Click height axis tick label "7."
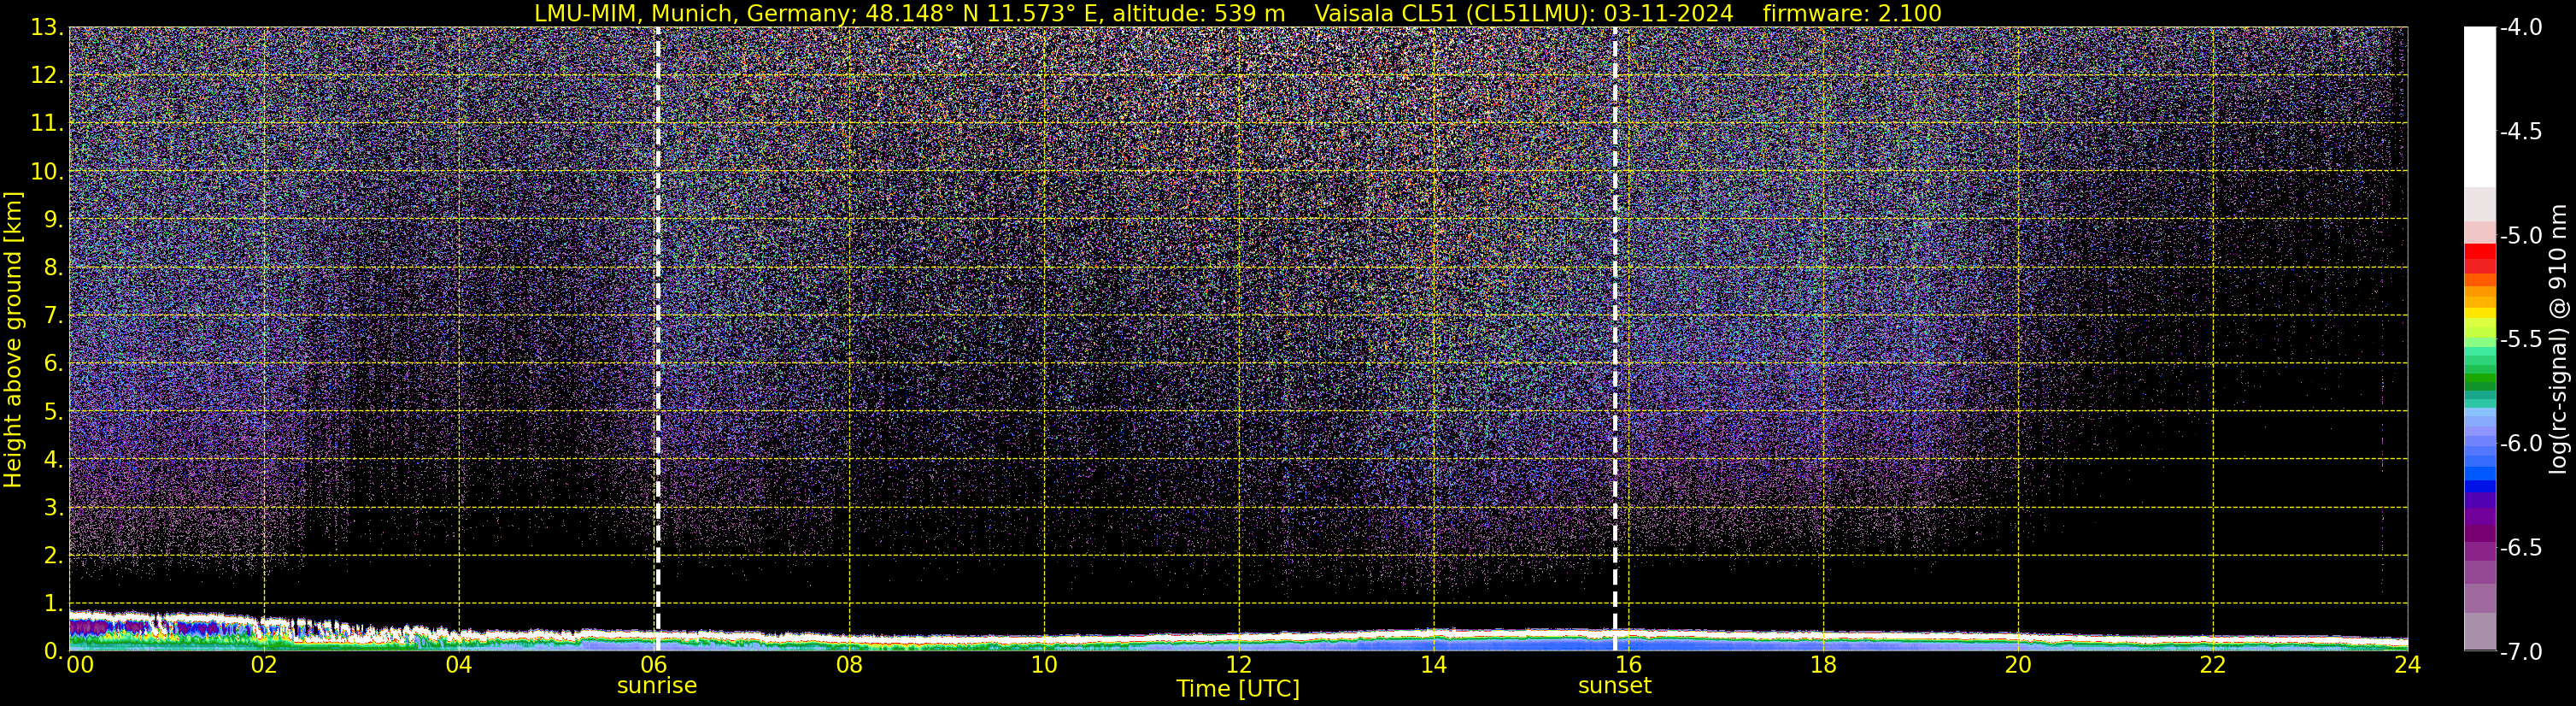The image size is (2576, 706). coord(53,315)
